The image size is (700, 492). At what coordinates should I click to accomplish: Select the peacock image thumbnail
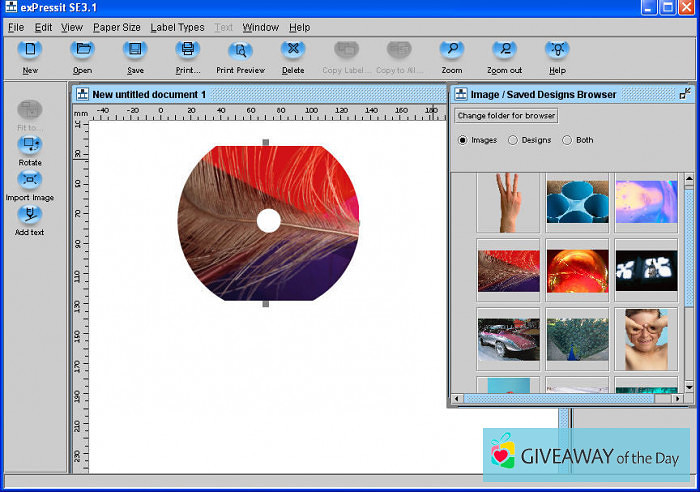(577, 339)
